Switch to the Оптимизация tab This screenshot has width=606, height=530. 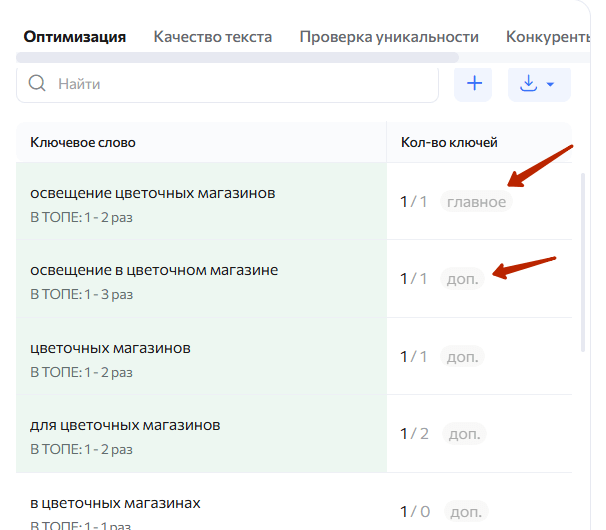point(75,37)
